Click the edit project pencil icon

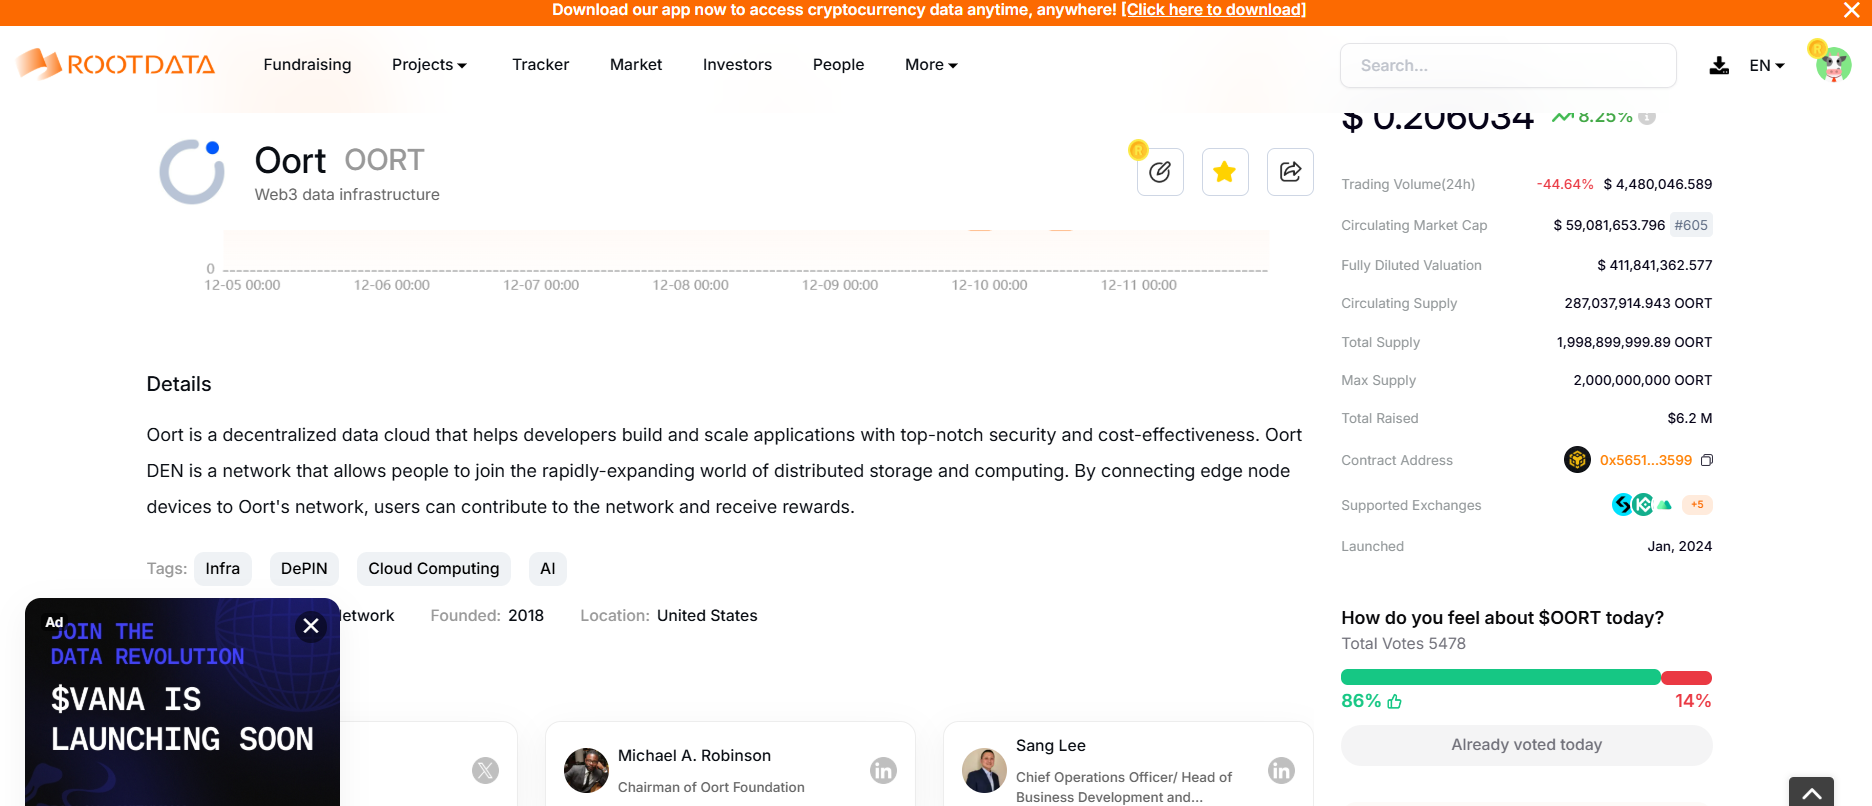1160,172
